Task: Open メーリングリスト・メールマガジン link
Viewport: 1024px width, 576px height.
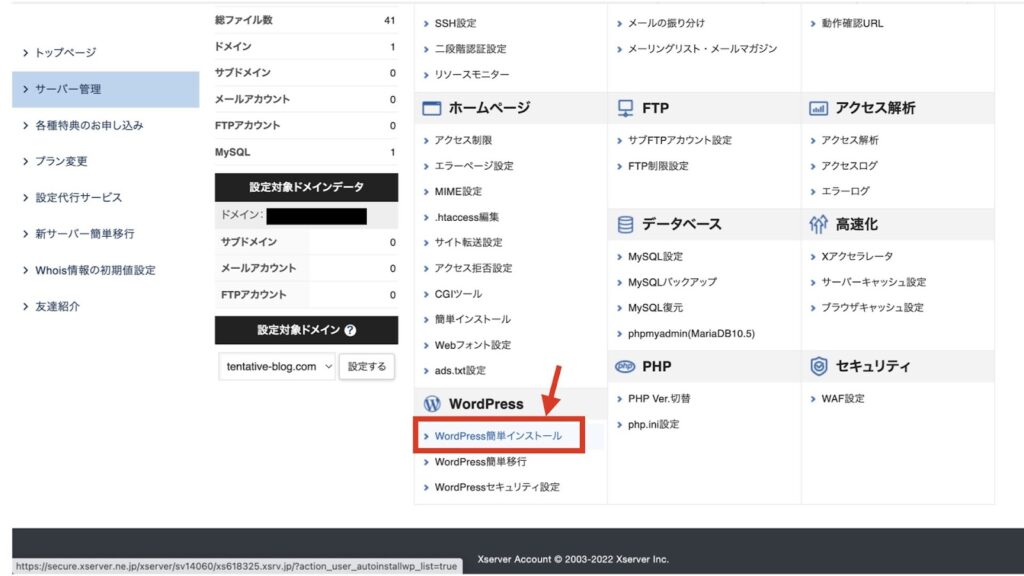Action: [x=702, y=49]
